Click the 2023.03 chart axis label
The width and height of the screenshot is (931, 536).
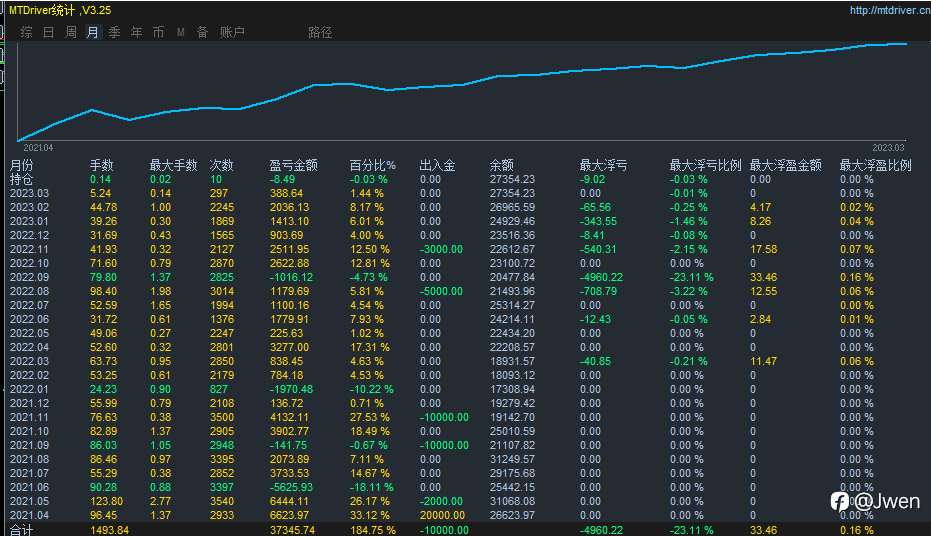coord(888,148)
